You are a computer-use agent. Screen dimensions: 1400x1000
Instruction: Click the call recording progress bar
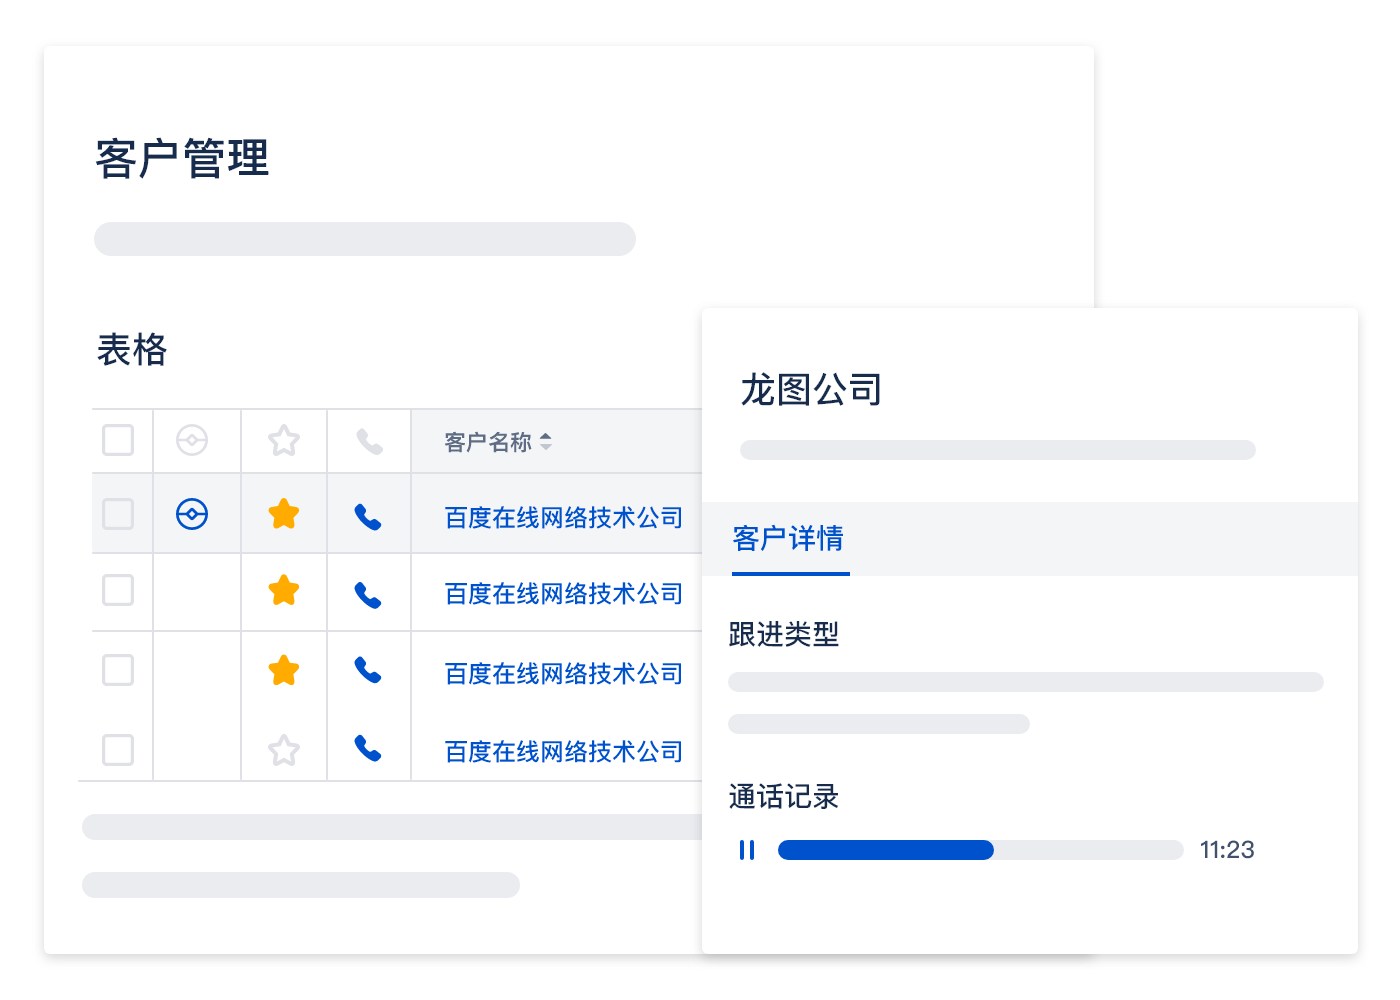[x=980, y=850]
